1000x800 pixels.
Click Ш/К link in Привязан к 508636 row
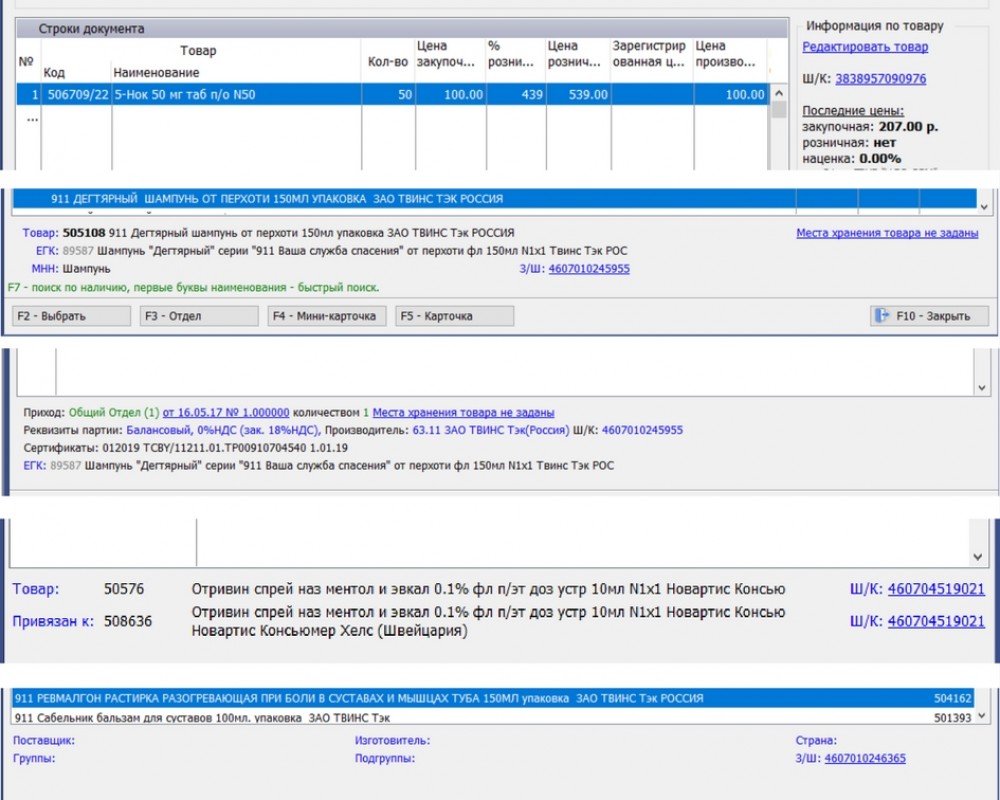coord(936,621)
